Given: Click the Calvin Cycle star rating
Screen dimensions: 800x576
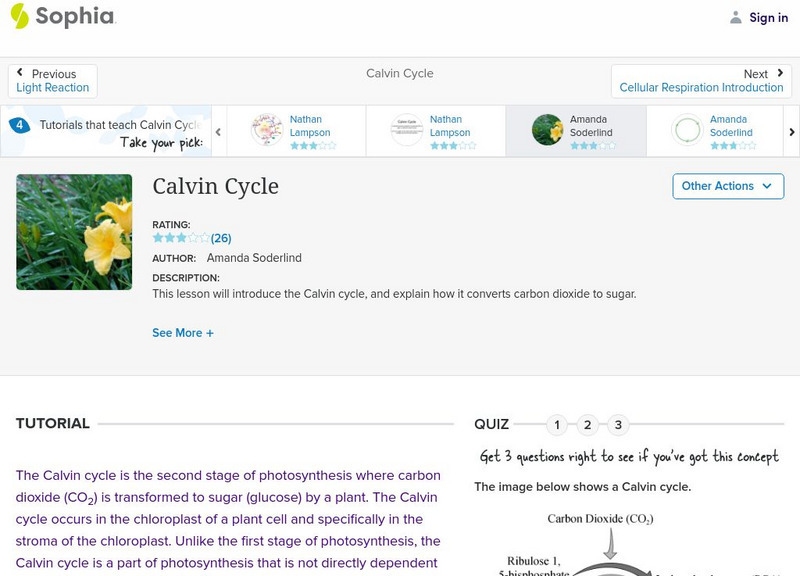Looking at the screenshot, I should (180, 238).
